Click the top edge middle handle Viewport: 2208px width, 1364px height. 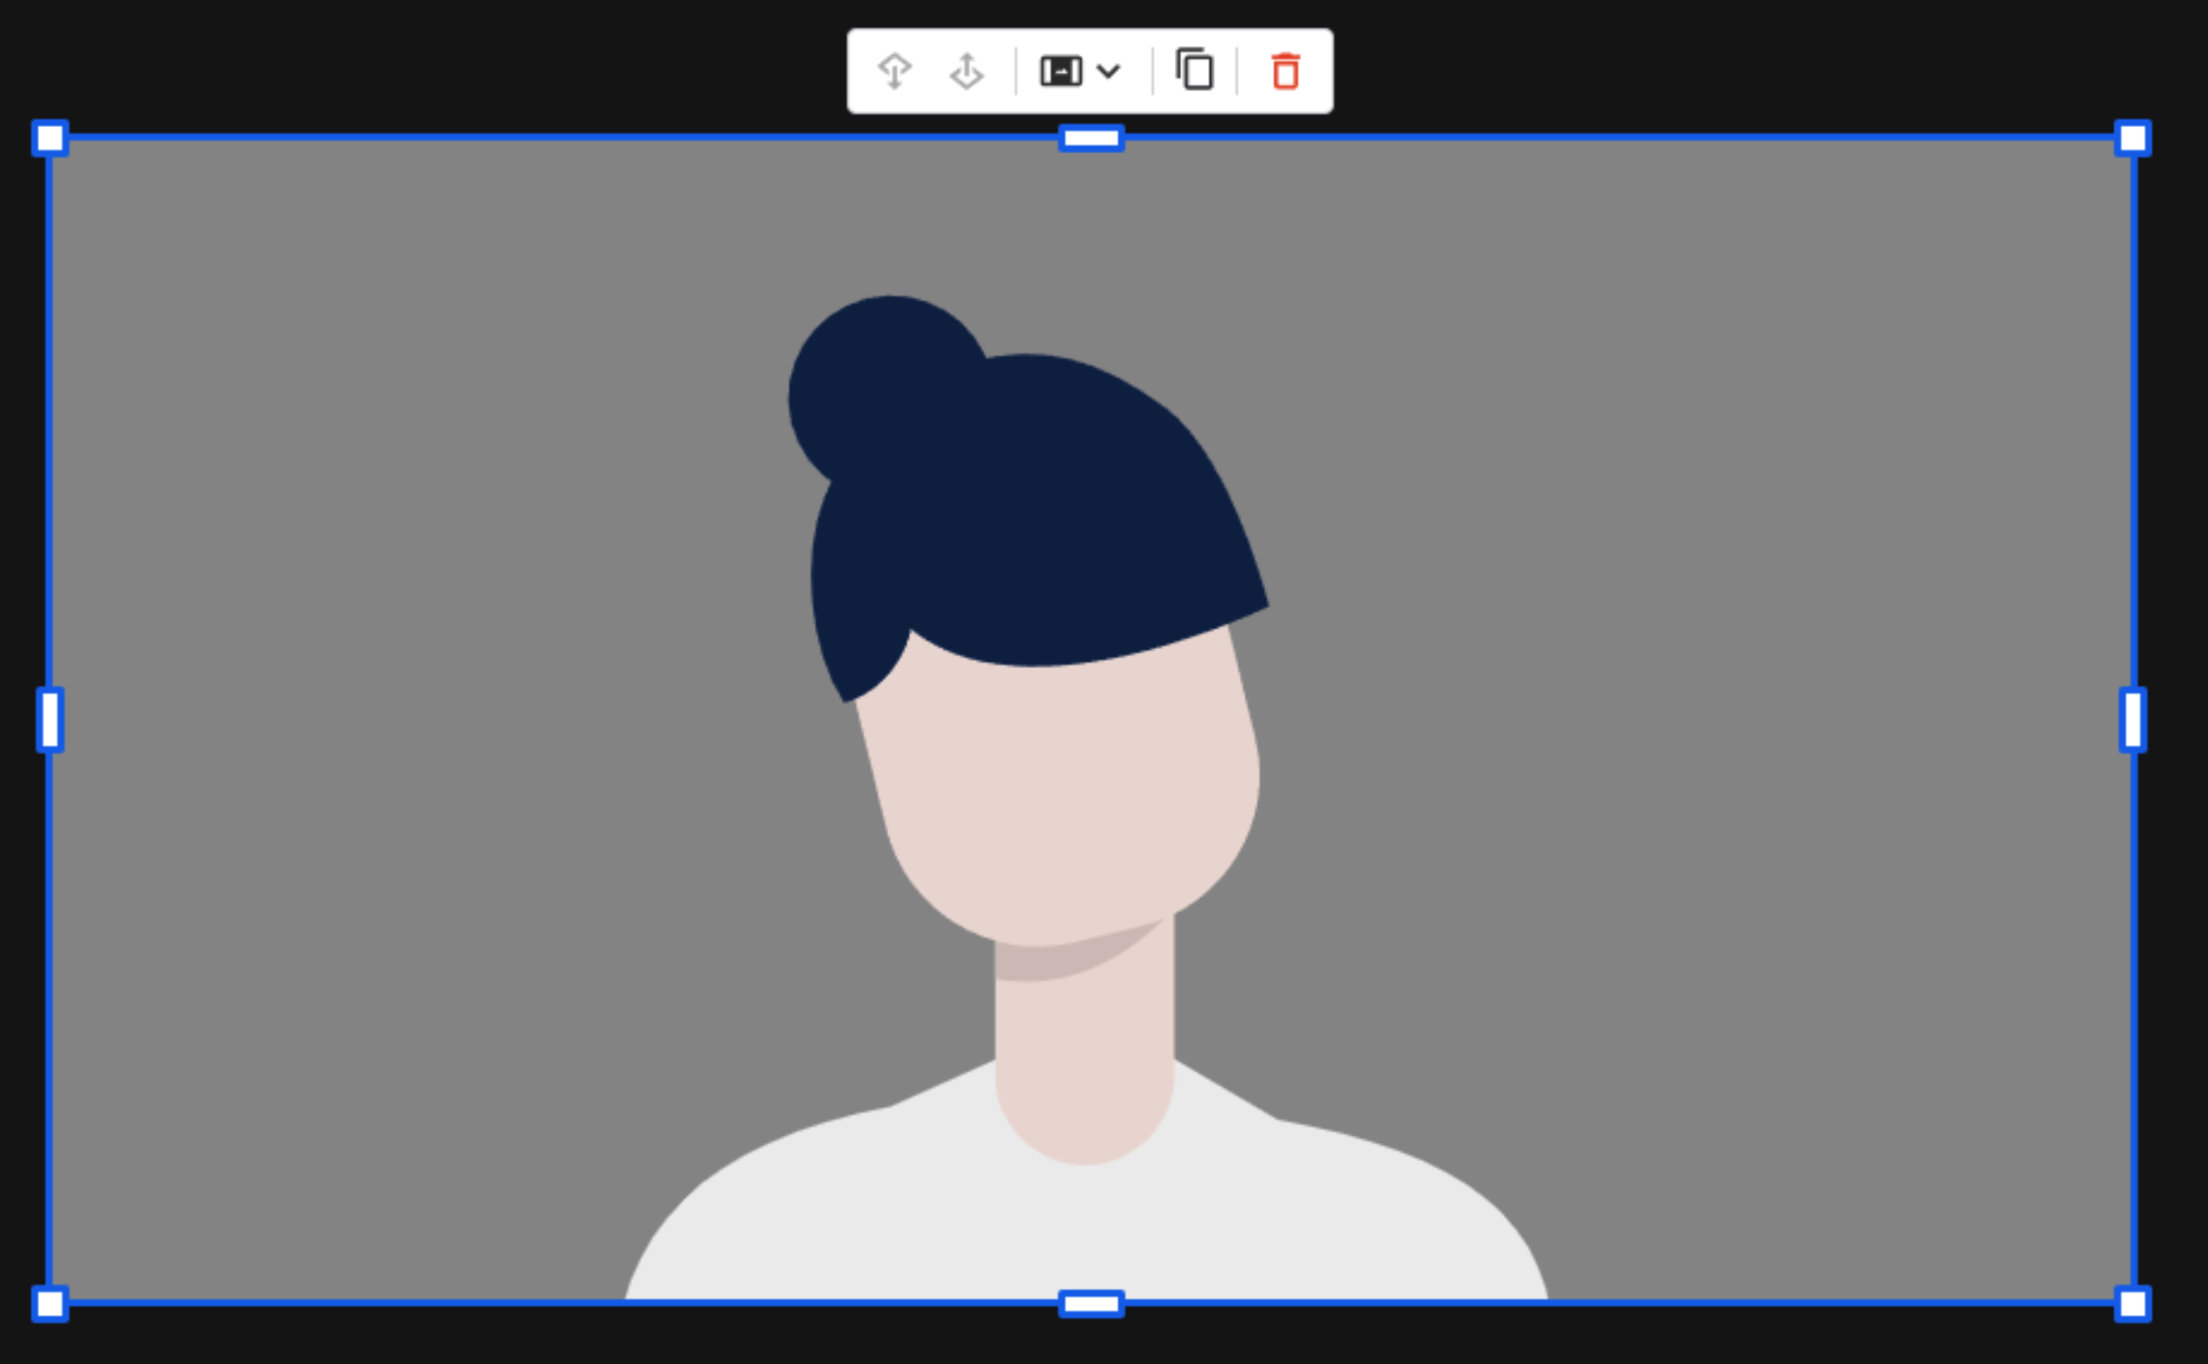[1091, 138]
